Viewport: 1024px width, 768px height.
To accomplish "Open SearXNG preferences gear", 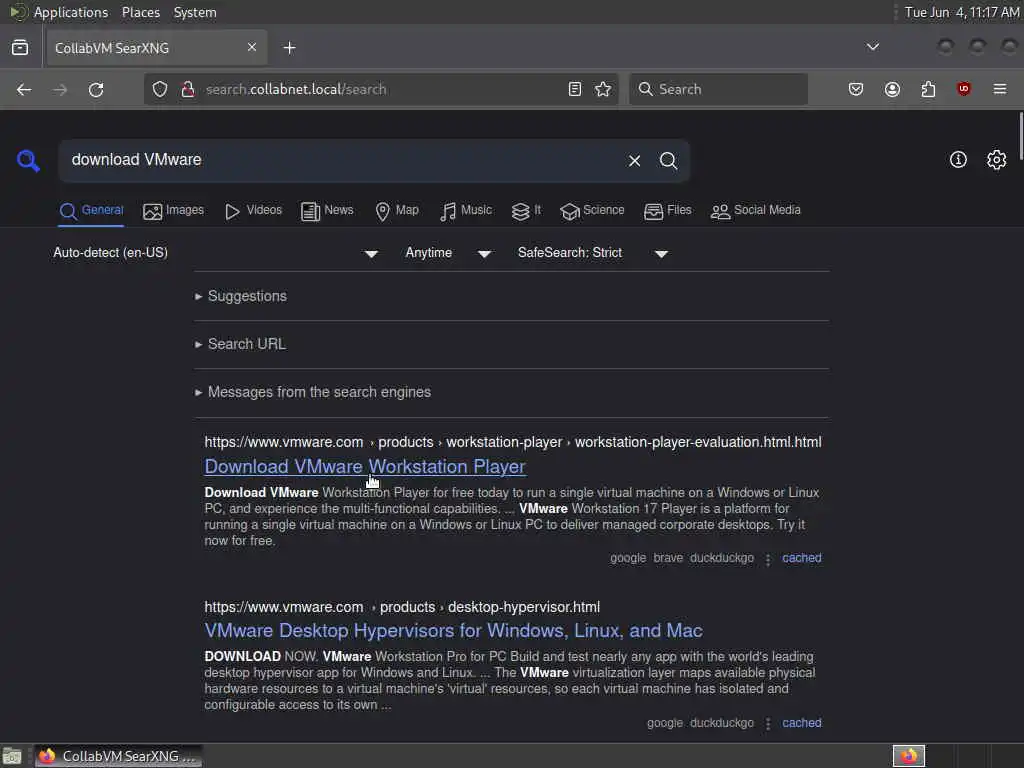I will pyautogui.click(x=997, y=160).
